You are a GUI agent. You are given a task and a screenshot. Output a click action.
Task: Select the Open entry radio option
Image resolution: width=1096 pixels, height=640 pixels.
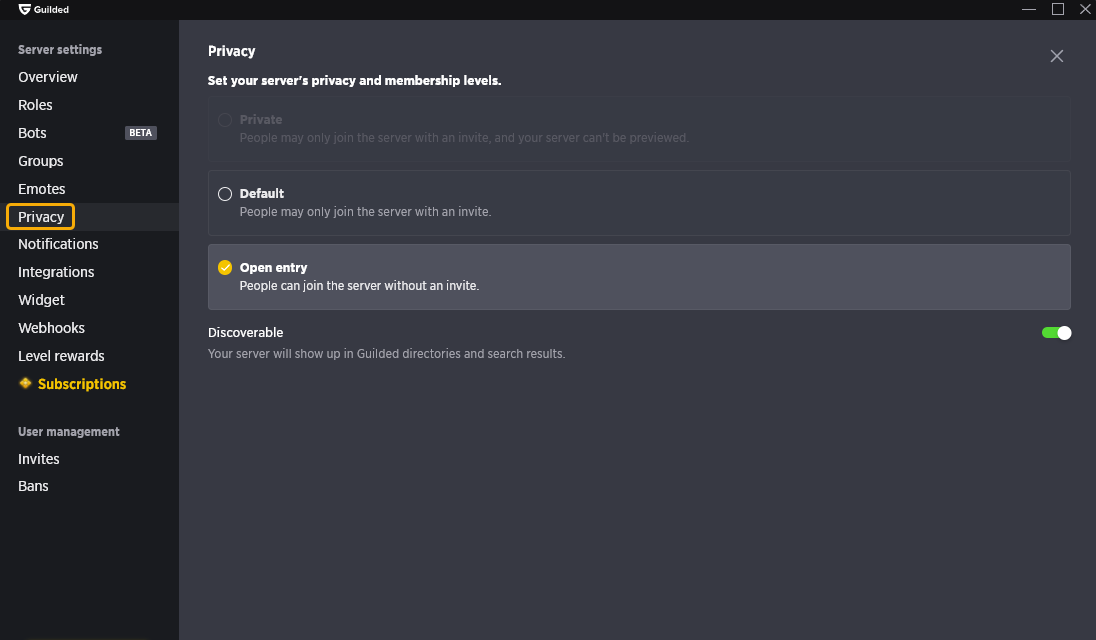point(225,268)
